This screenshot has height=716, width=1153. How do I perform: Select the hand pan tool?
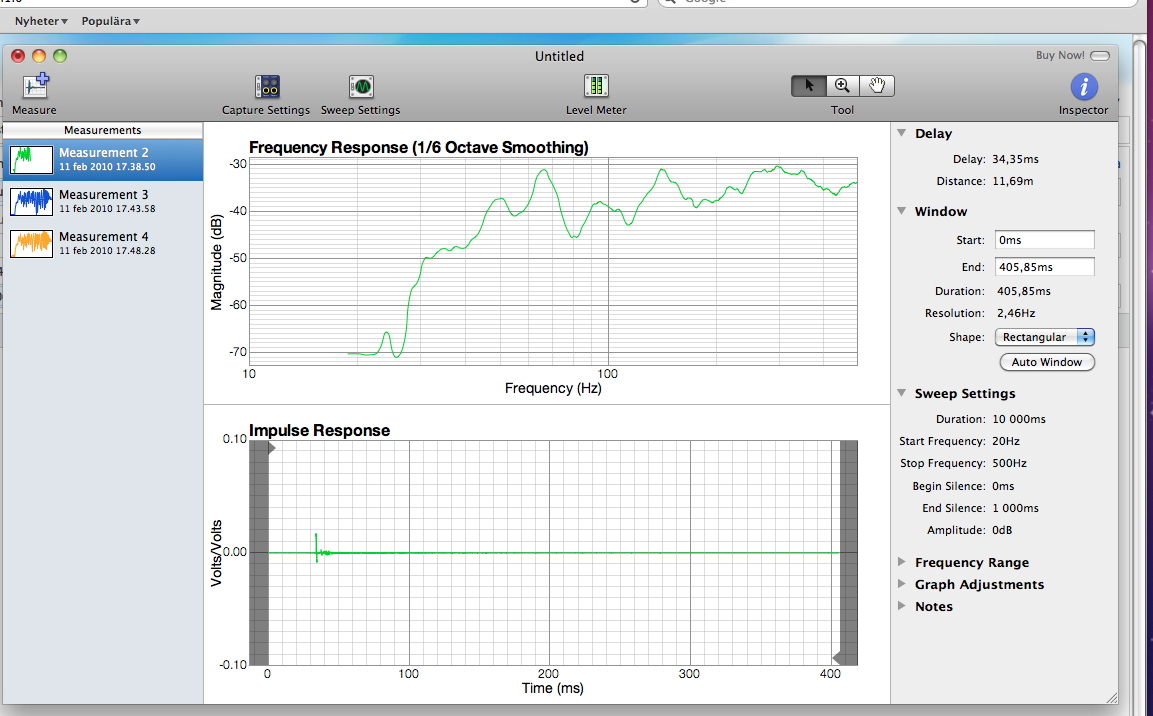point(877,86)
